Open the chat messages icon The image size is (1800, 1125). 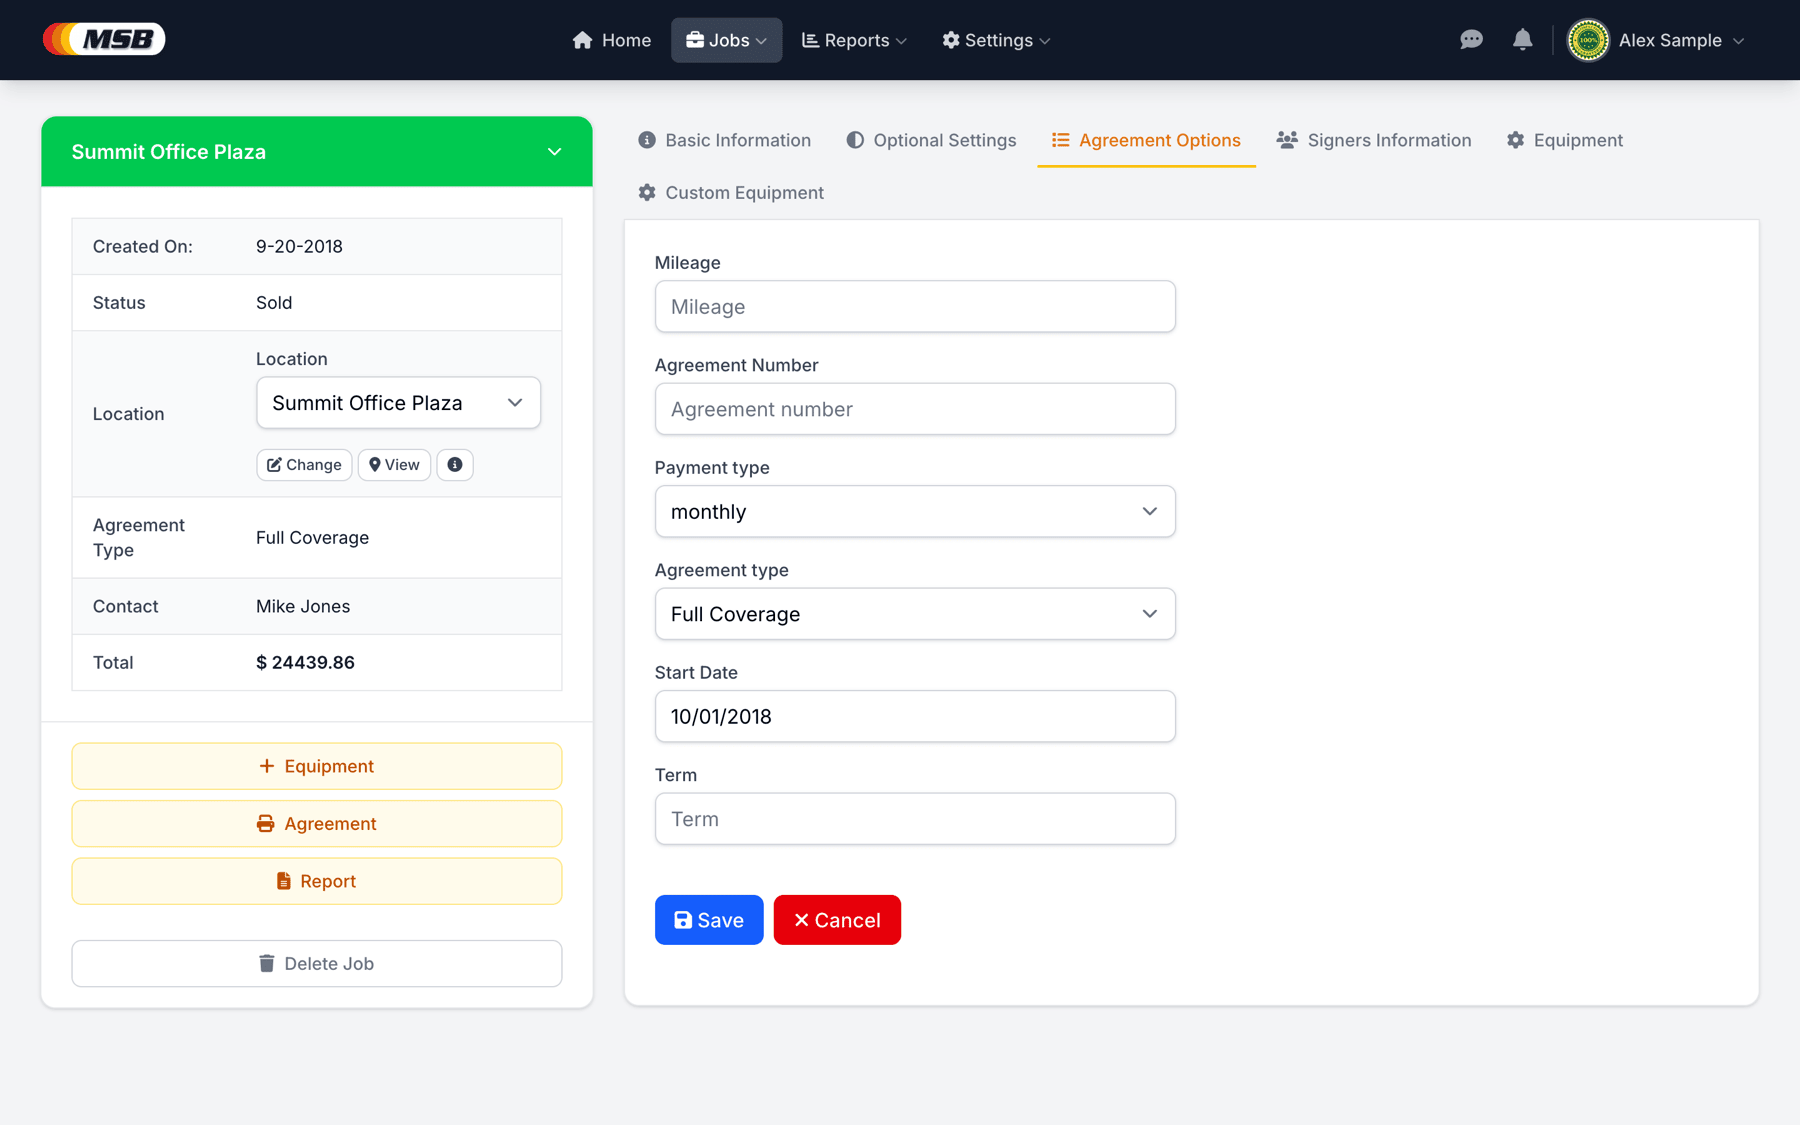pyautogui.click(x=1471, y=40)
